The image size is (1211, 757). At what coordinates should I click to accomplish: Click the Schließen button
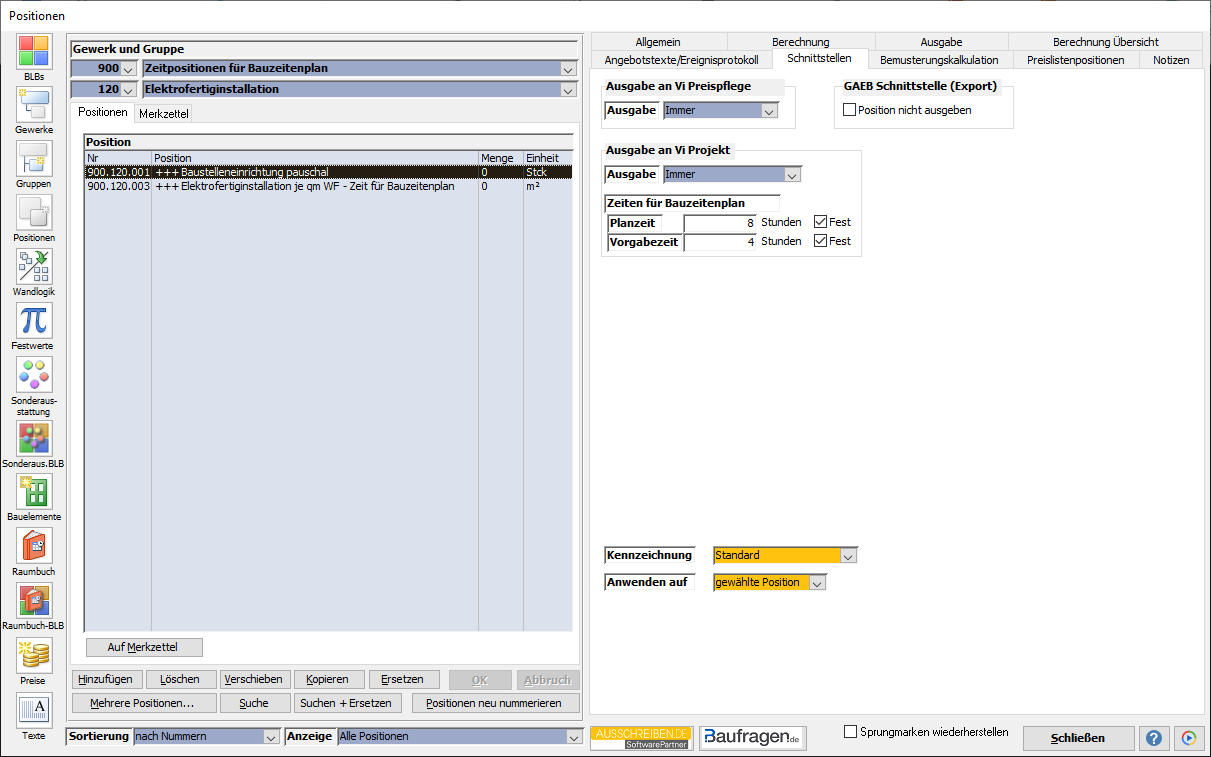[1078, 738]
